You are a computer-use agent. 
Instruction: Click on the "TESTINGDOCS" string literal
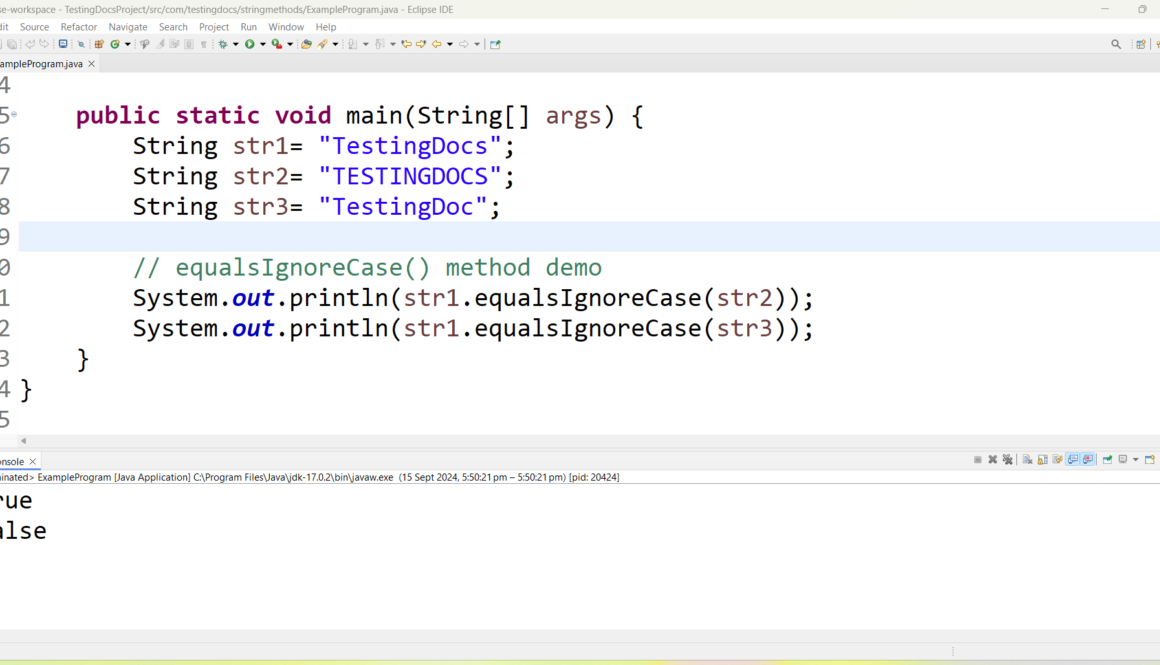409,177
